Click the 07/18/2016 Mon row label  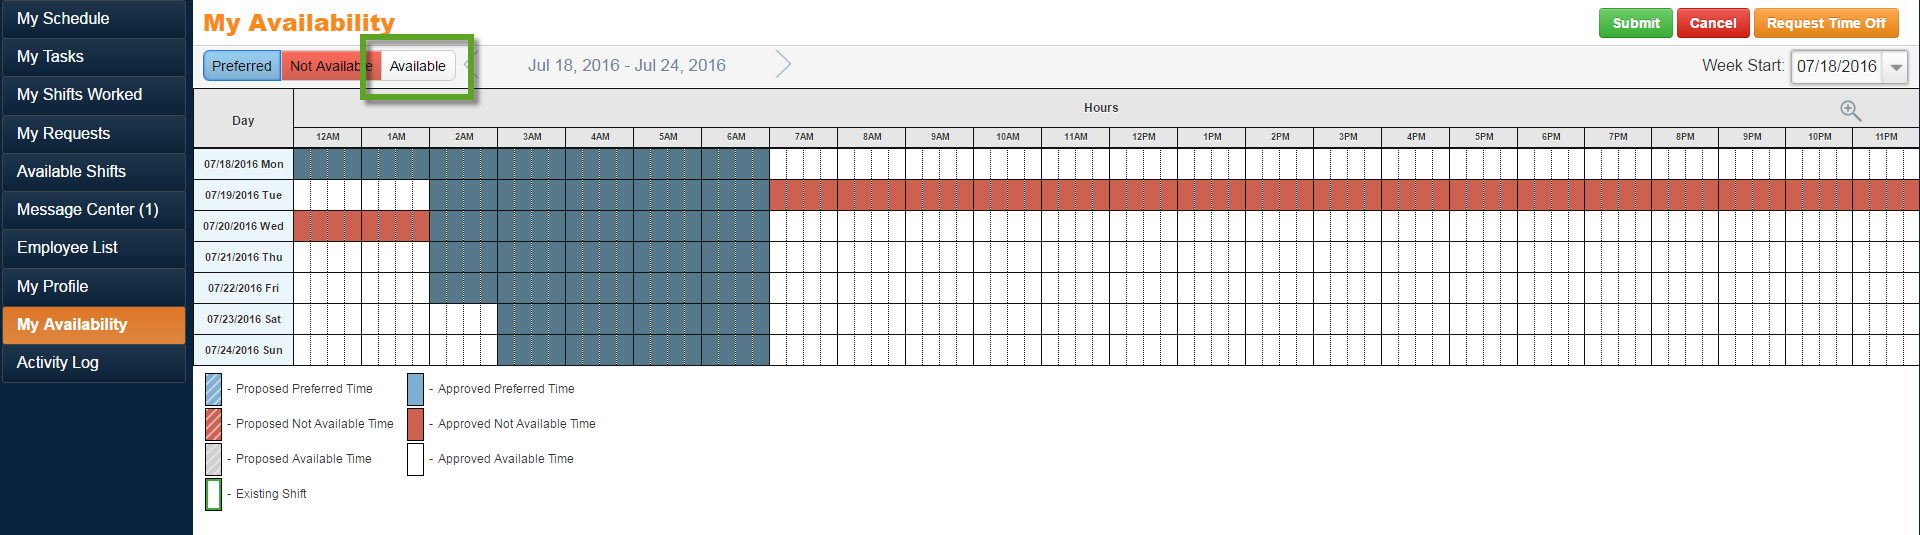click(244, 164)
